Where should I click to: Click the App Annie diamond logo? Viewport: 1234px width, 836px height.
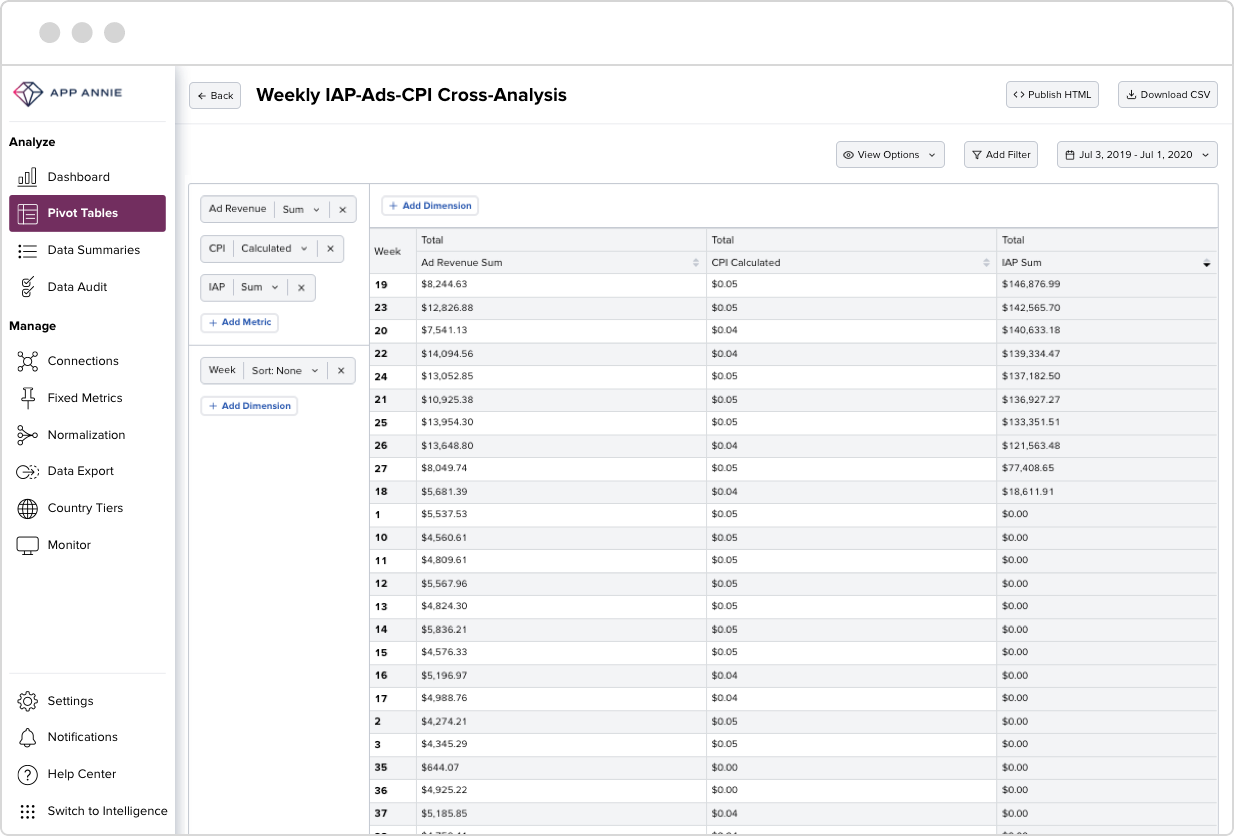[x=27, y=93]
